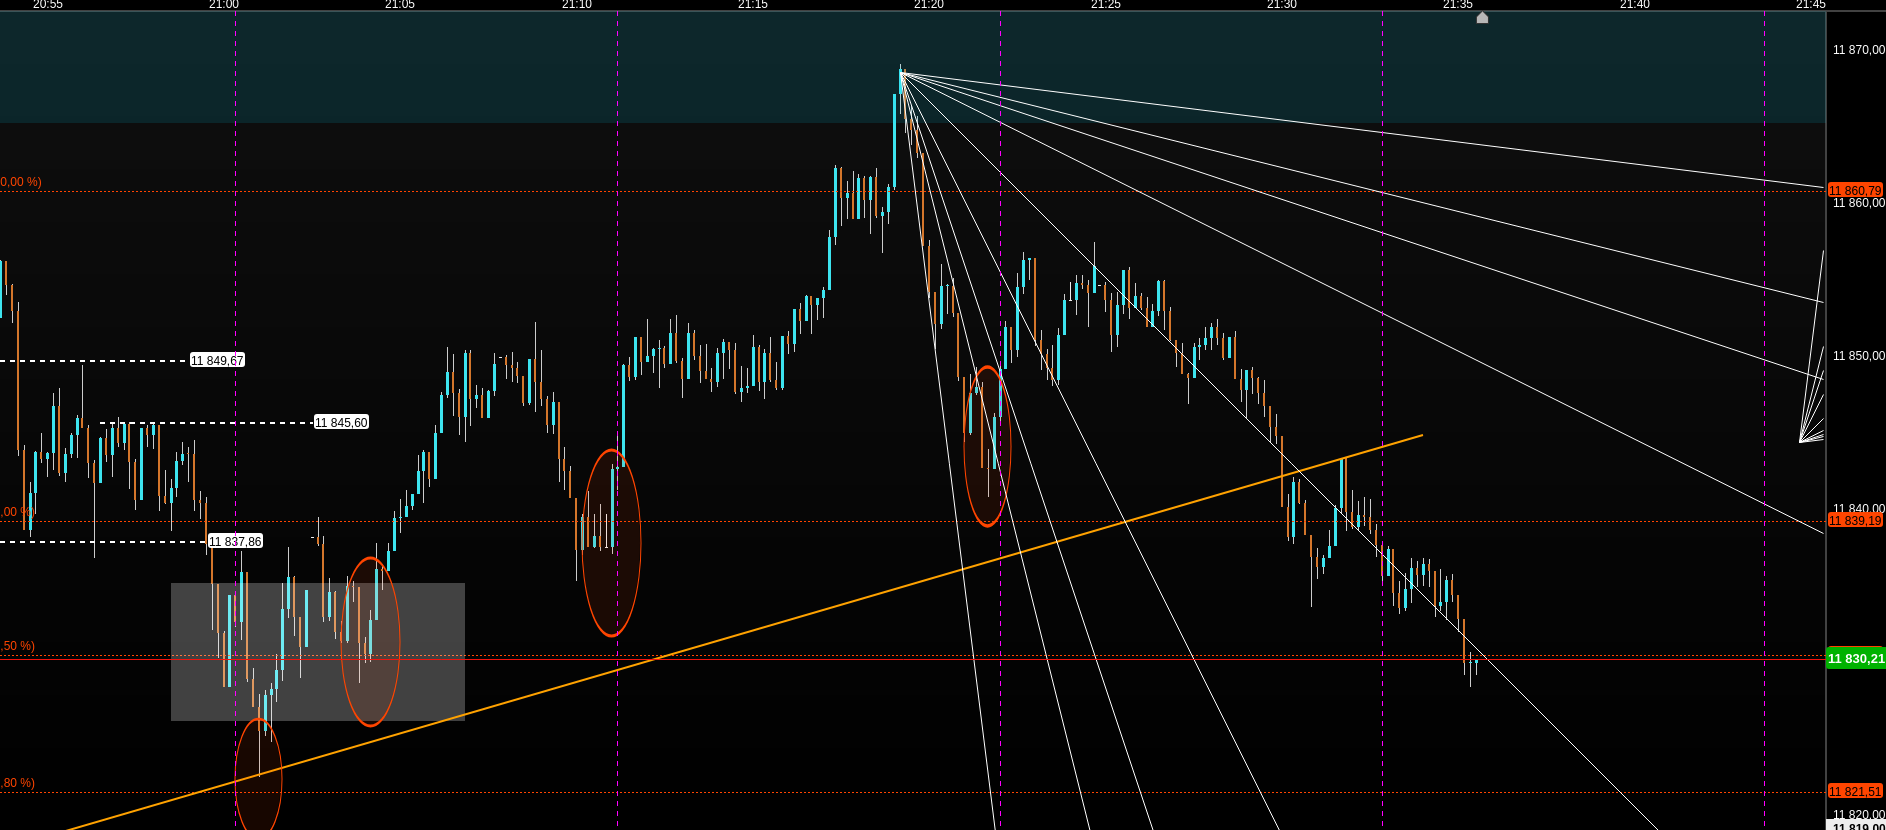Click the 11 850,00 price axis label
Image resolution: width=1886 pixels, height=830 pixels.
[1858, 356]
